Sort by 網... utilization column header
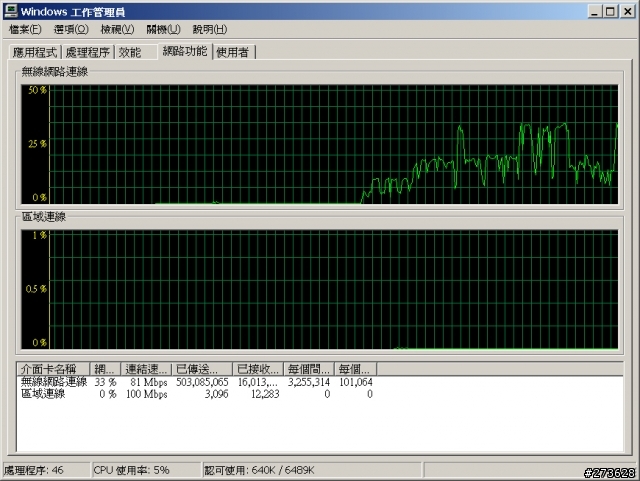The image size is (640, 481). pos(105,369)
